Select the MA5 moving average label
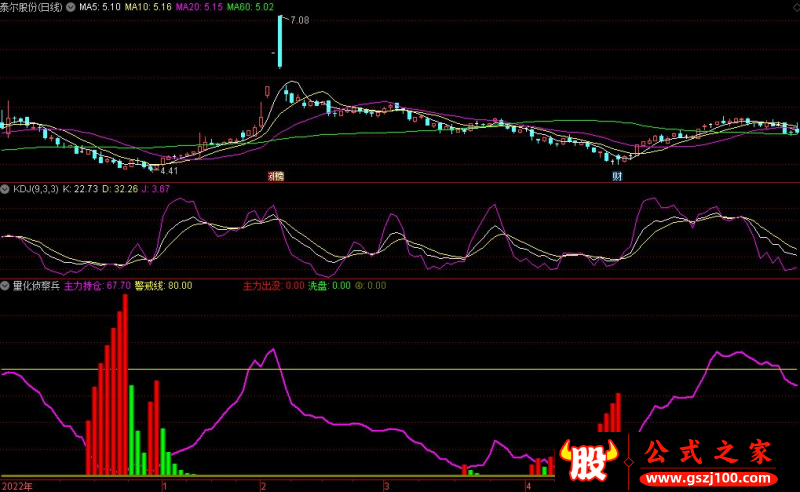 pyautogui.click(x=102, y=7)
